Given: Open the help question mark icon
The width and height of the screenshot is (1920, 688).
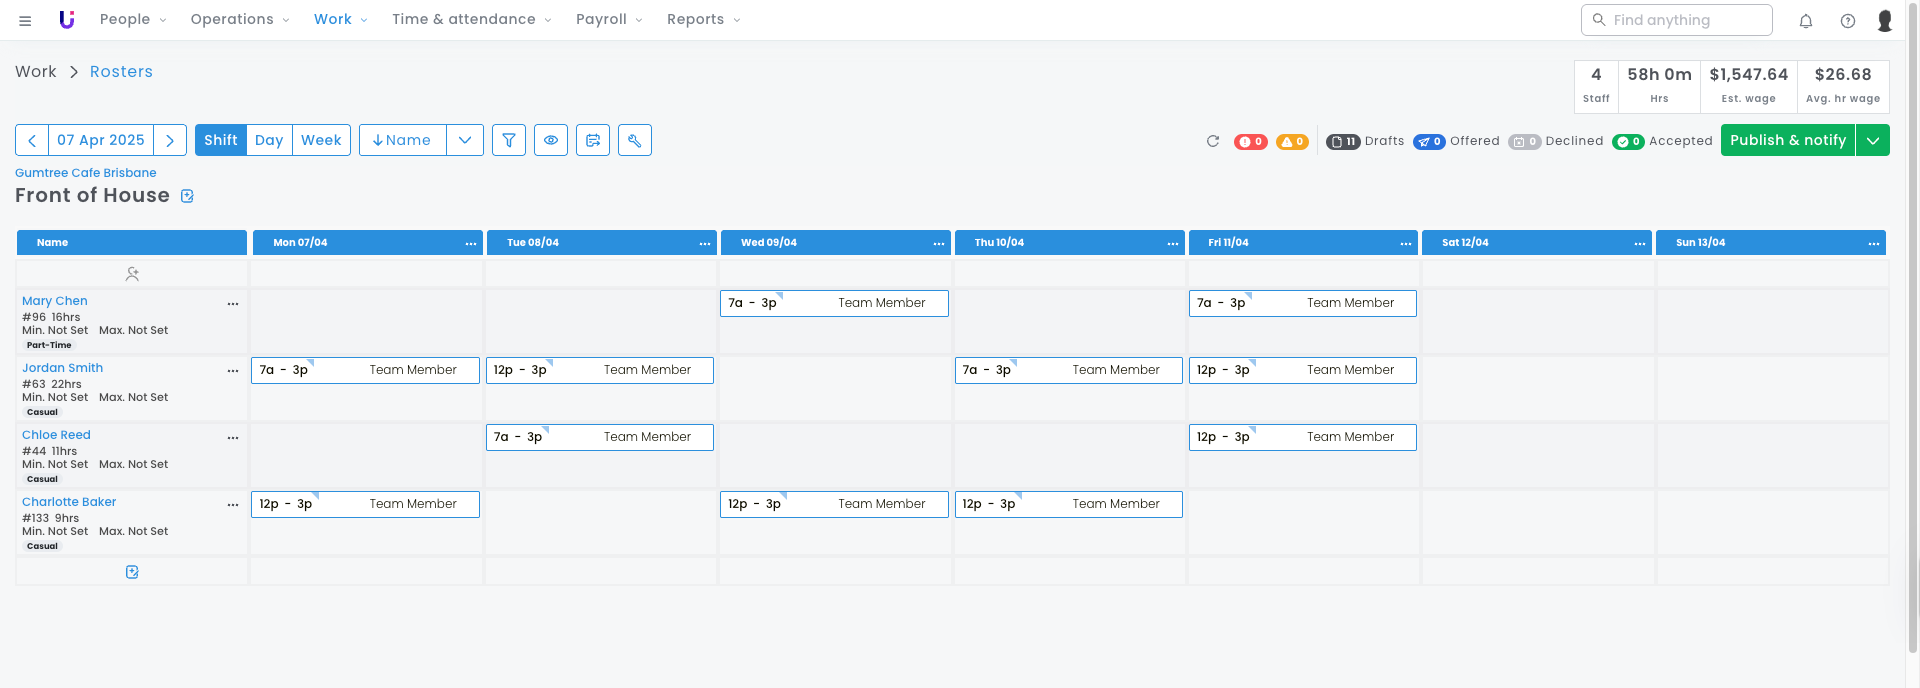Looking at the screenshot, I should (x=1848, y=20).
